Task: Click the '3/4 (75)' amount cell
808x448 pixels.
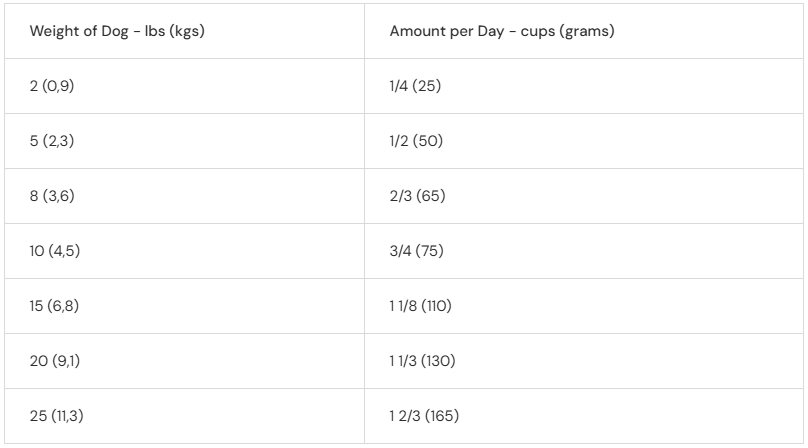Action: tap(584, 251)
